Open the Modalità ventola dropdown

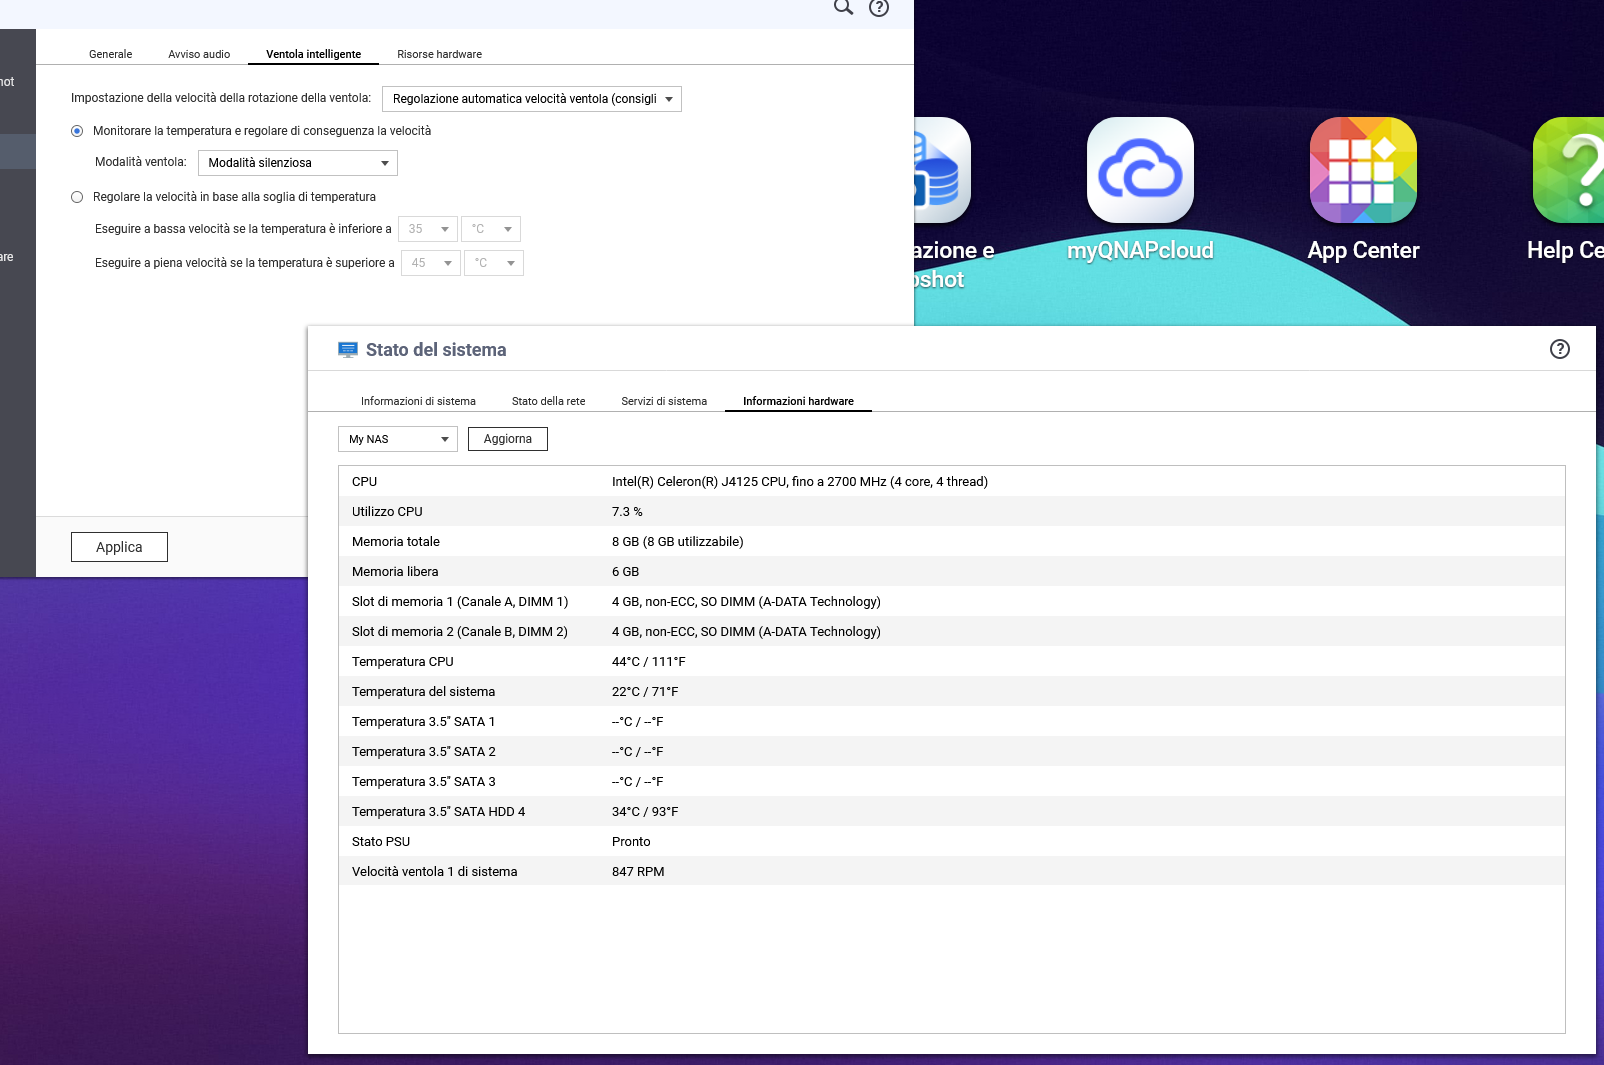pyautogui.click(x=298, y=163)
